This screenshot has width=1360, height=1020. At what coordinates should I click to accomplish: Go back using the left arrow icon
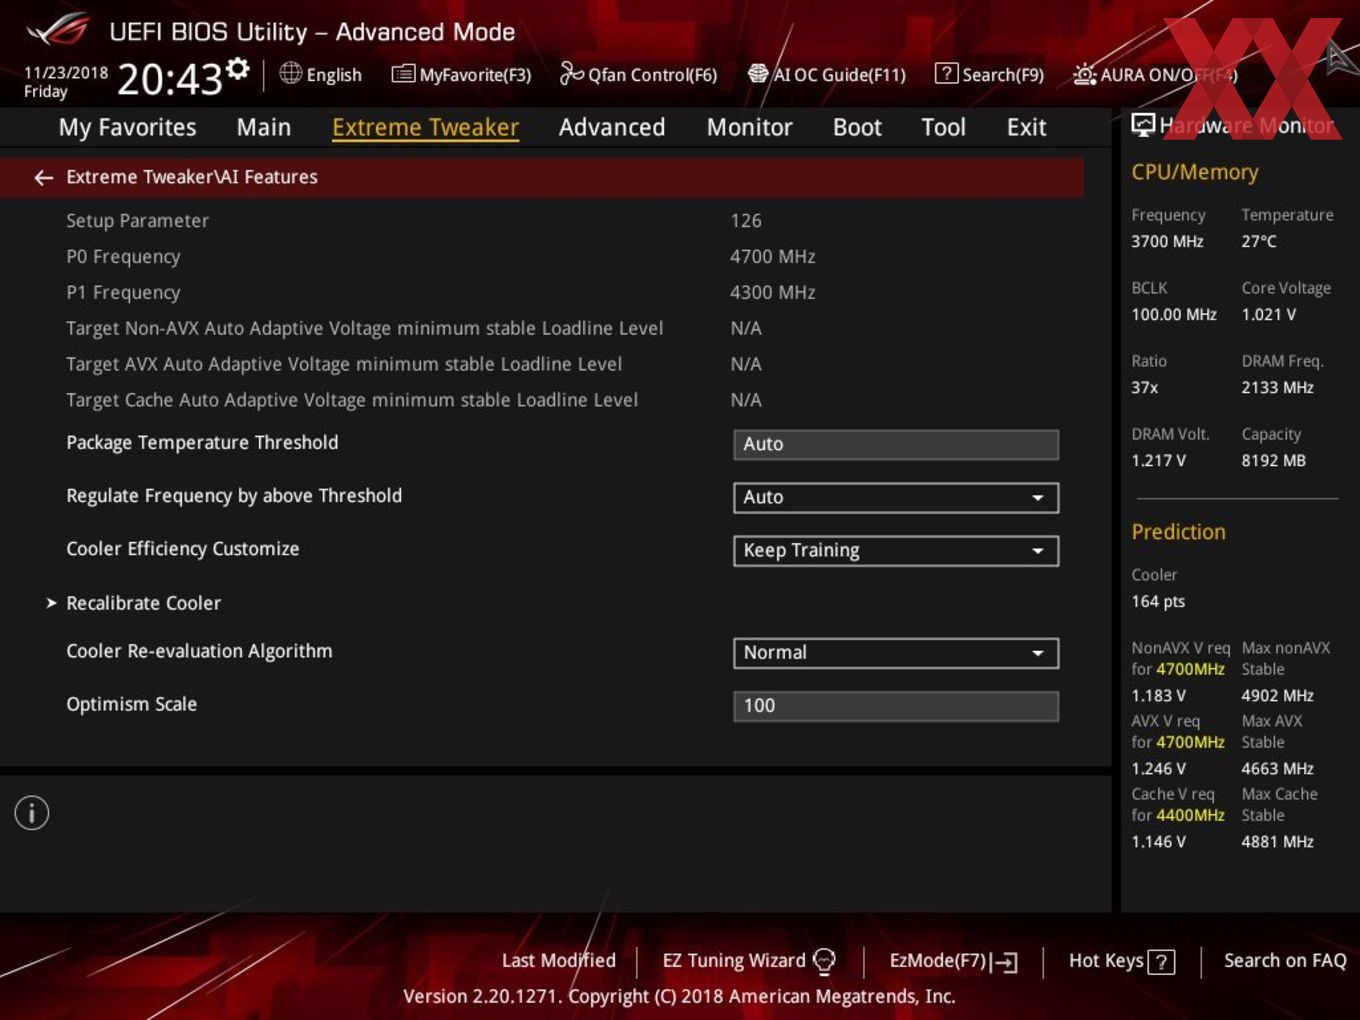[43, 177]
